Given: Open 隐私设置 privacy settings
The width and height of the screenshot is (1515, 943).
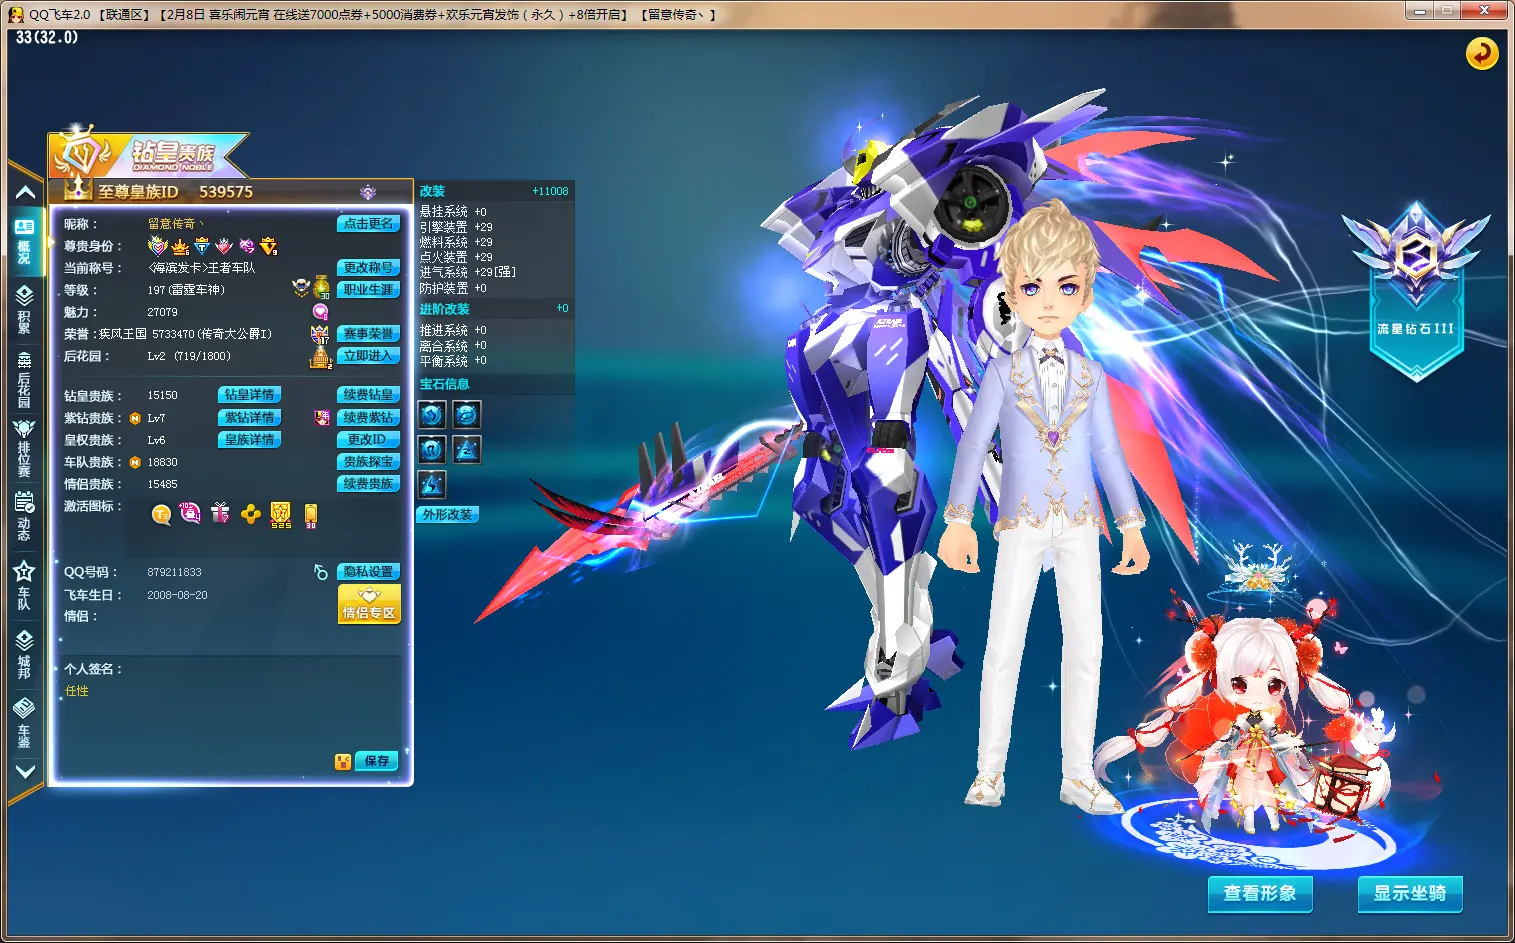Looking at the screenshot, I should 368,572.
